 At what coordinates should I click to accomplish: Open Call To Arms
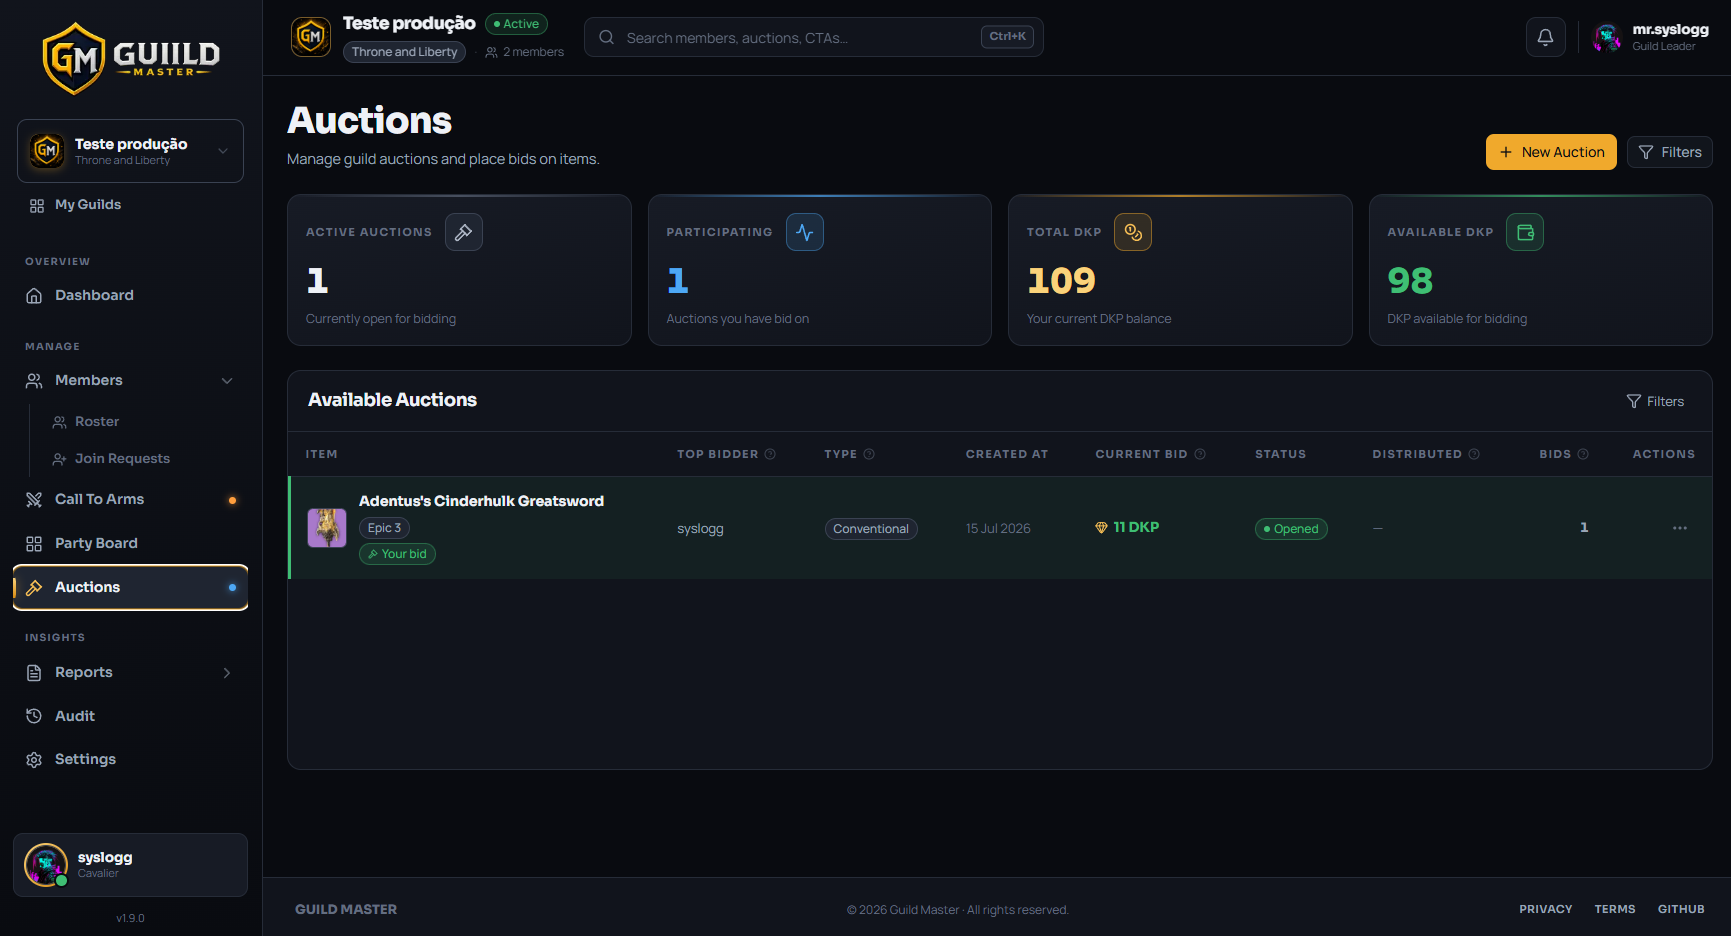tap(130, 499)
